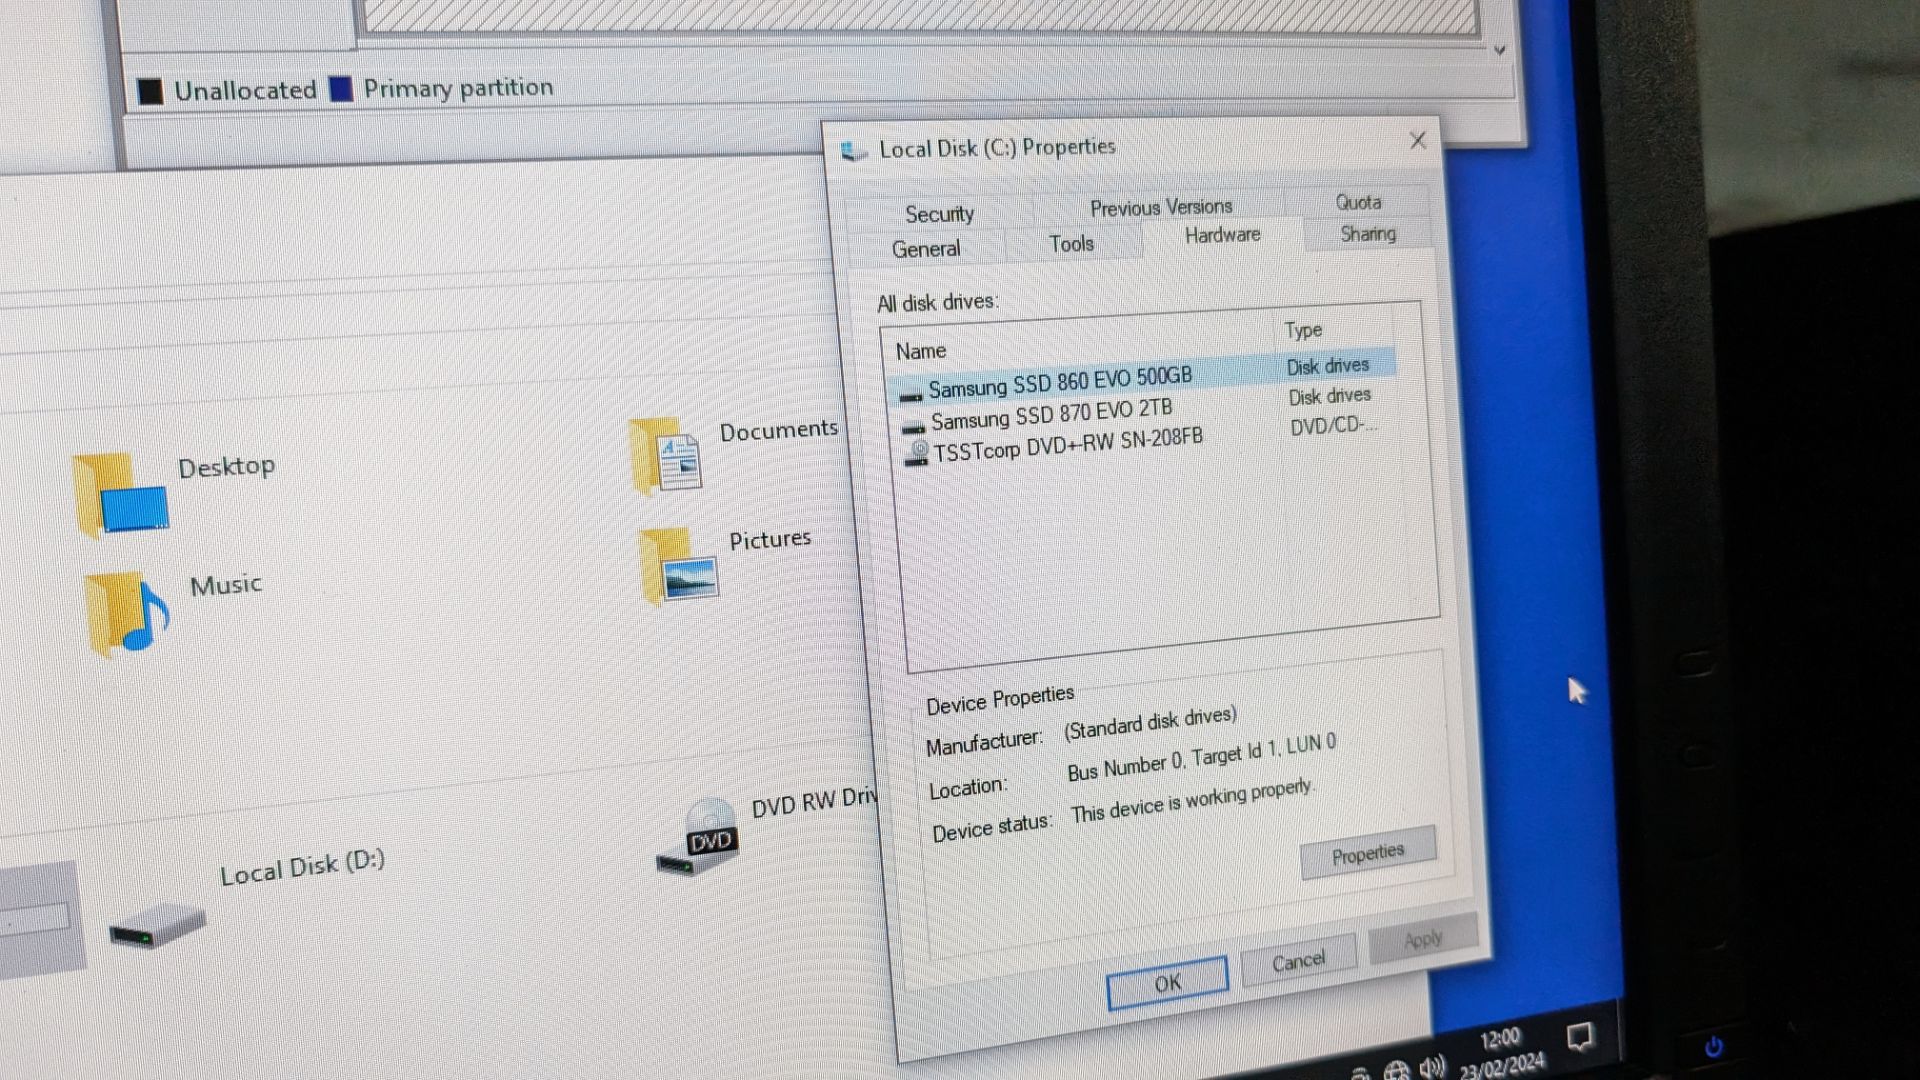Click the black Unallocated legend swatch

click(x=150, y=92)
